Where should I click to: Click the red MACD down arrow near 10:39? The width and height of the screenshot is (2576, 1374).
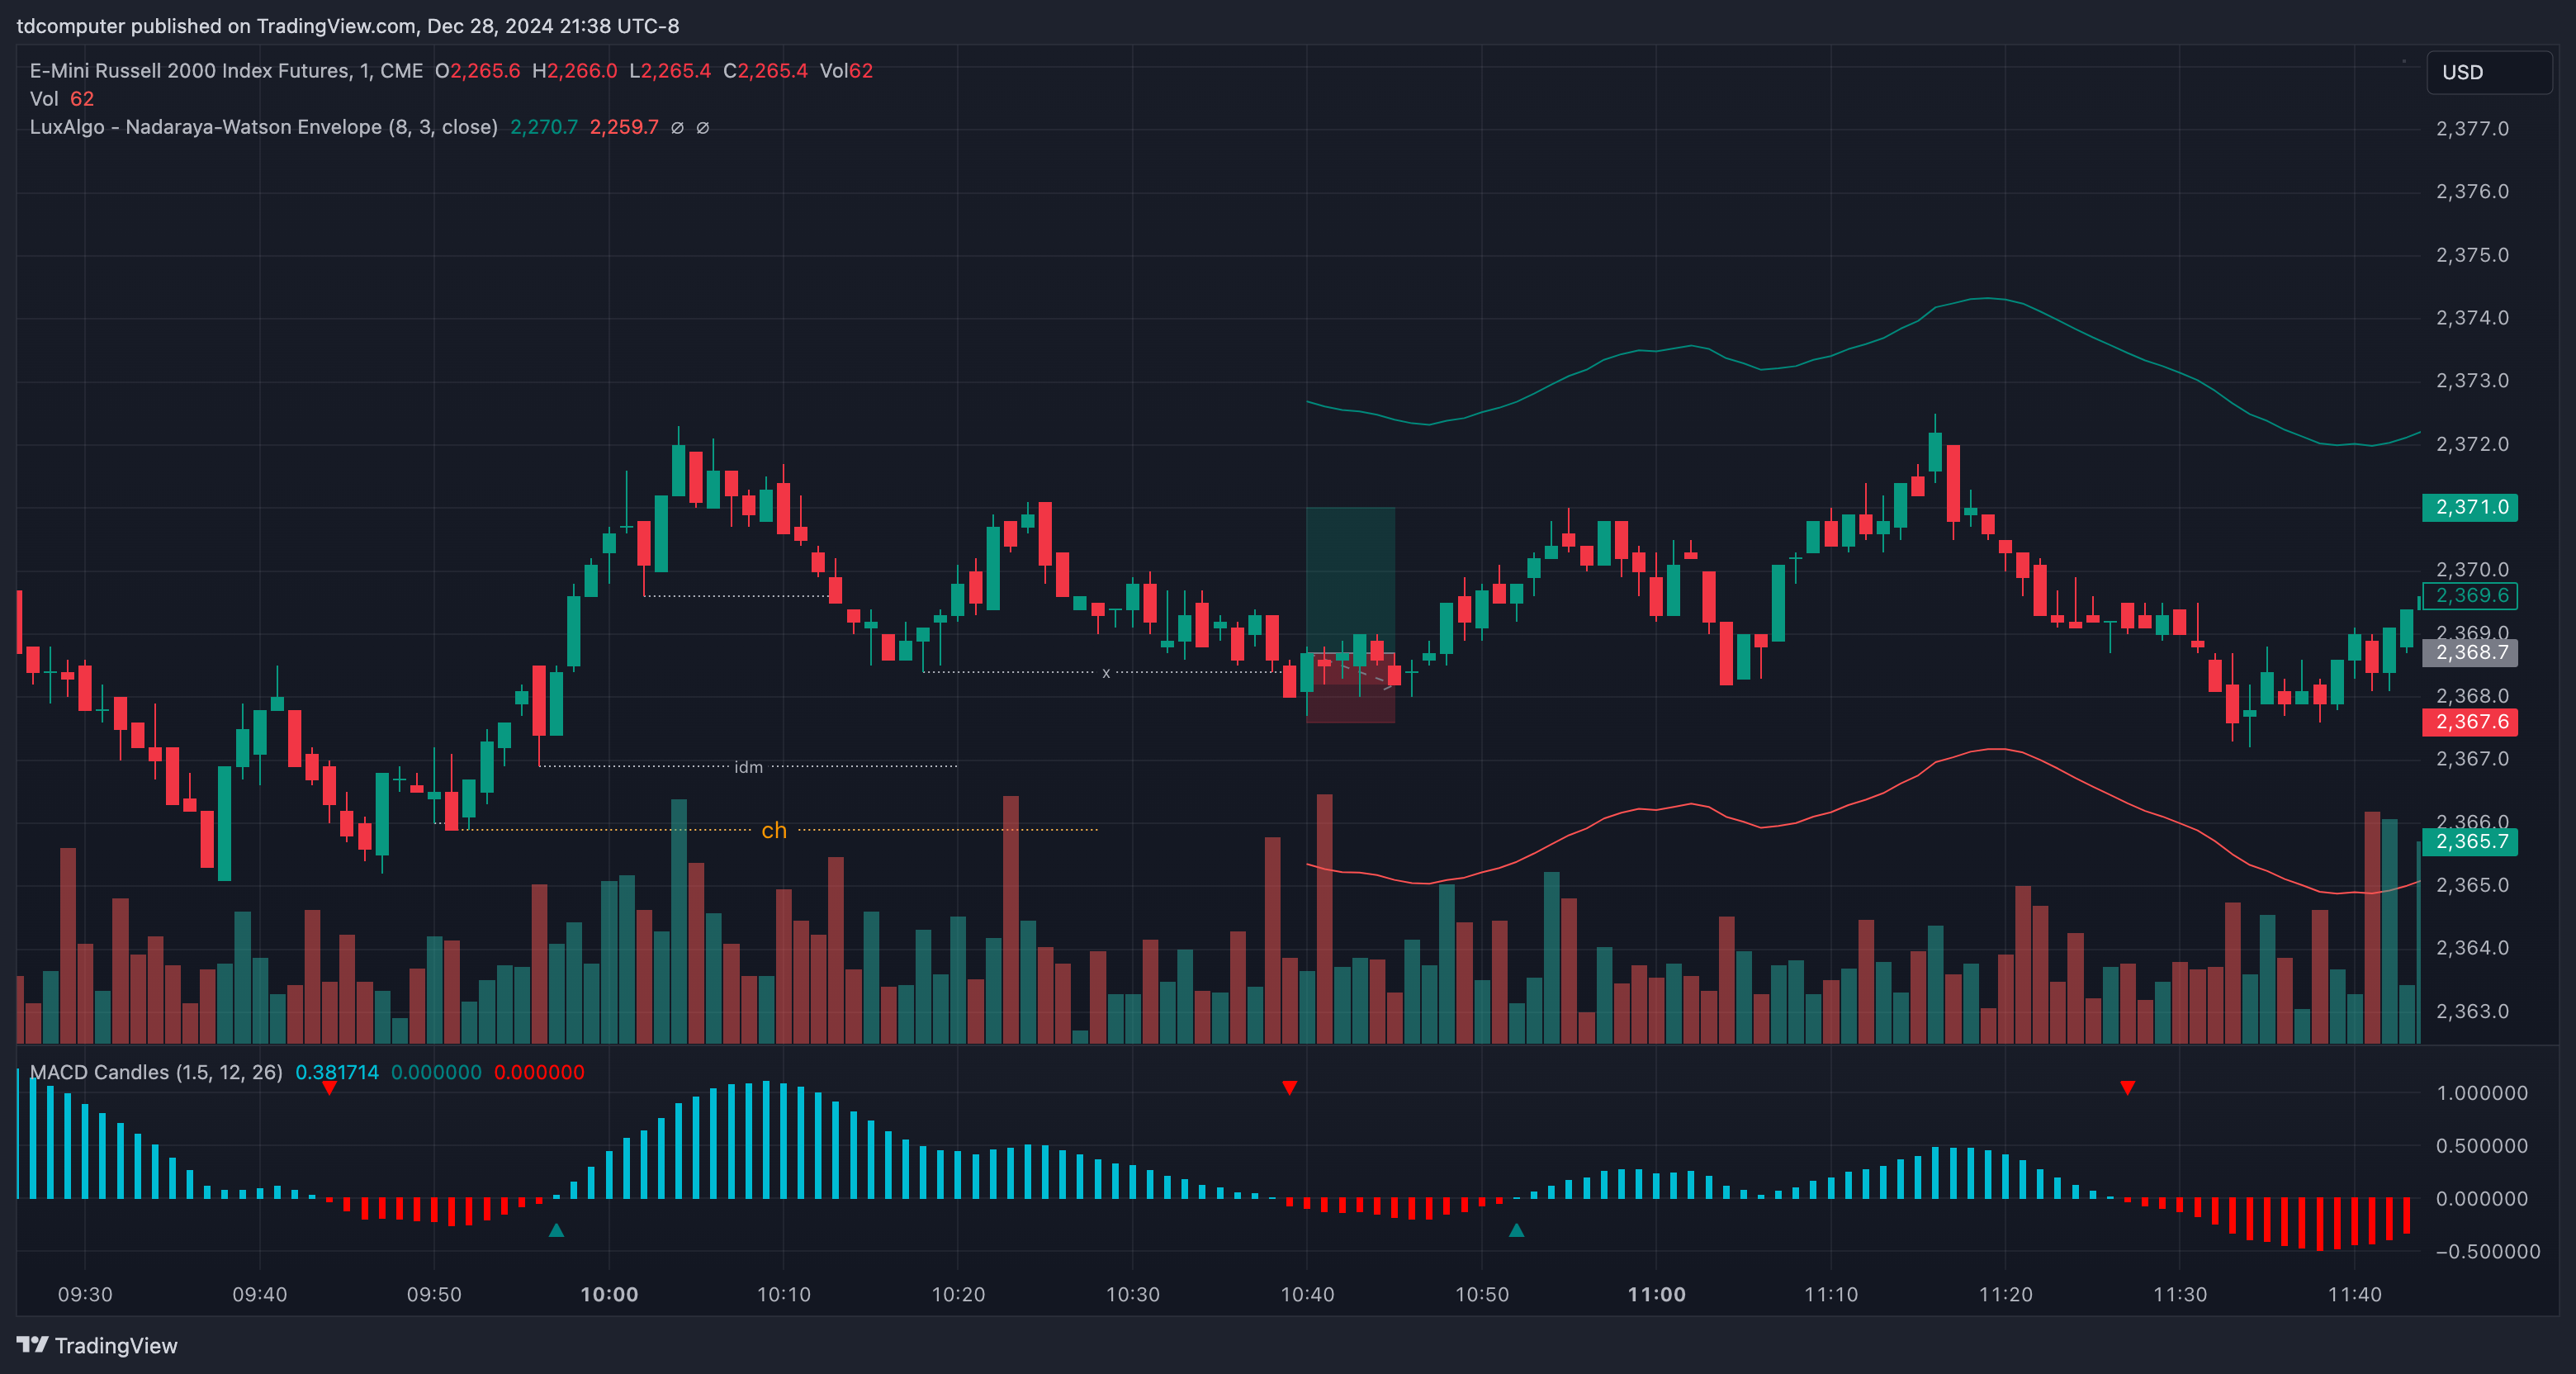click(1289, 1087)
